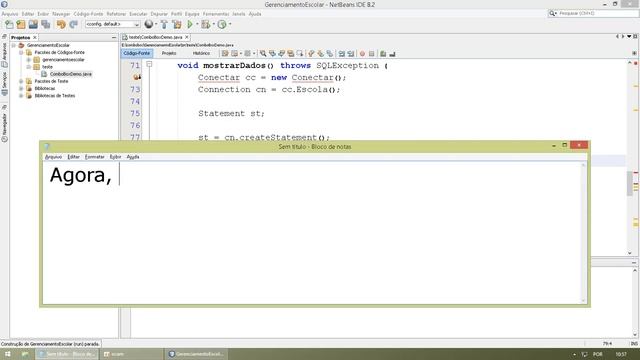Click in the Notepad text area
The width and height of the screenshot is (640, 360).
(x=311, y=233)
